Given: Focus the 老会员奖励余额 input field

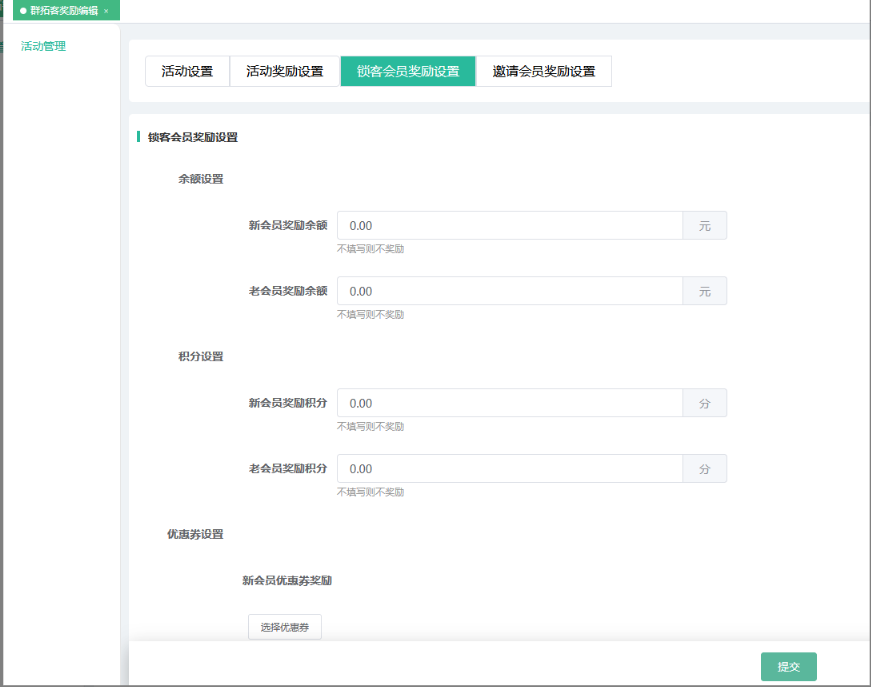Looking at the screenshot, I should click(x=510, y=291).
